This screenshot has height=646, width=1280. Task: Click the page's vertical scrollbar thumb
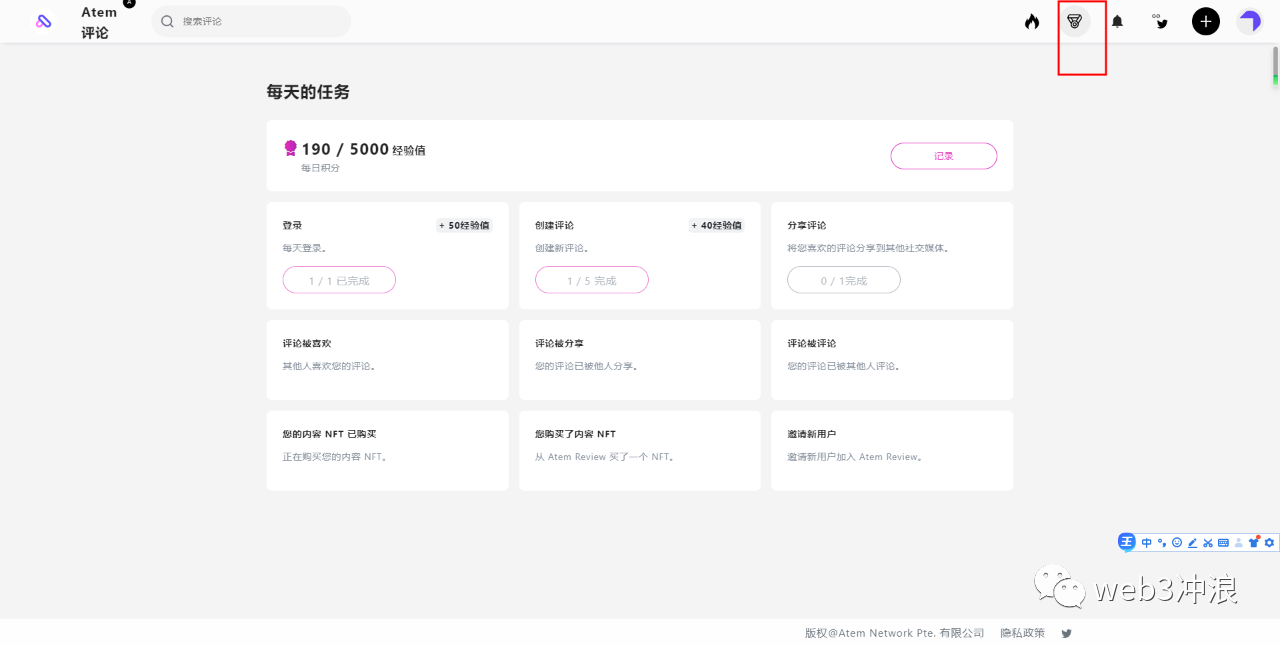[1275, 66]
